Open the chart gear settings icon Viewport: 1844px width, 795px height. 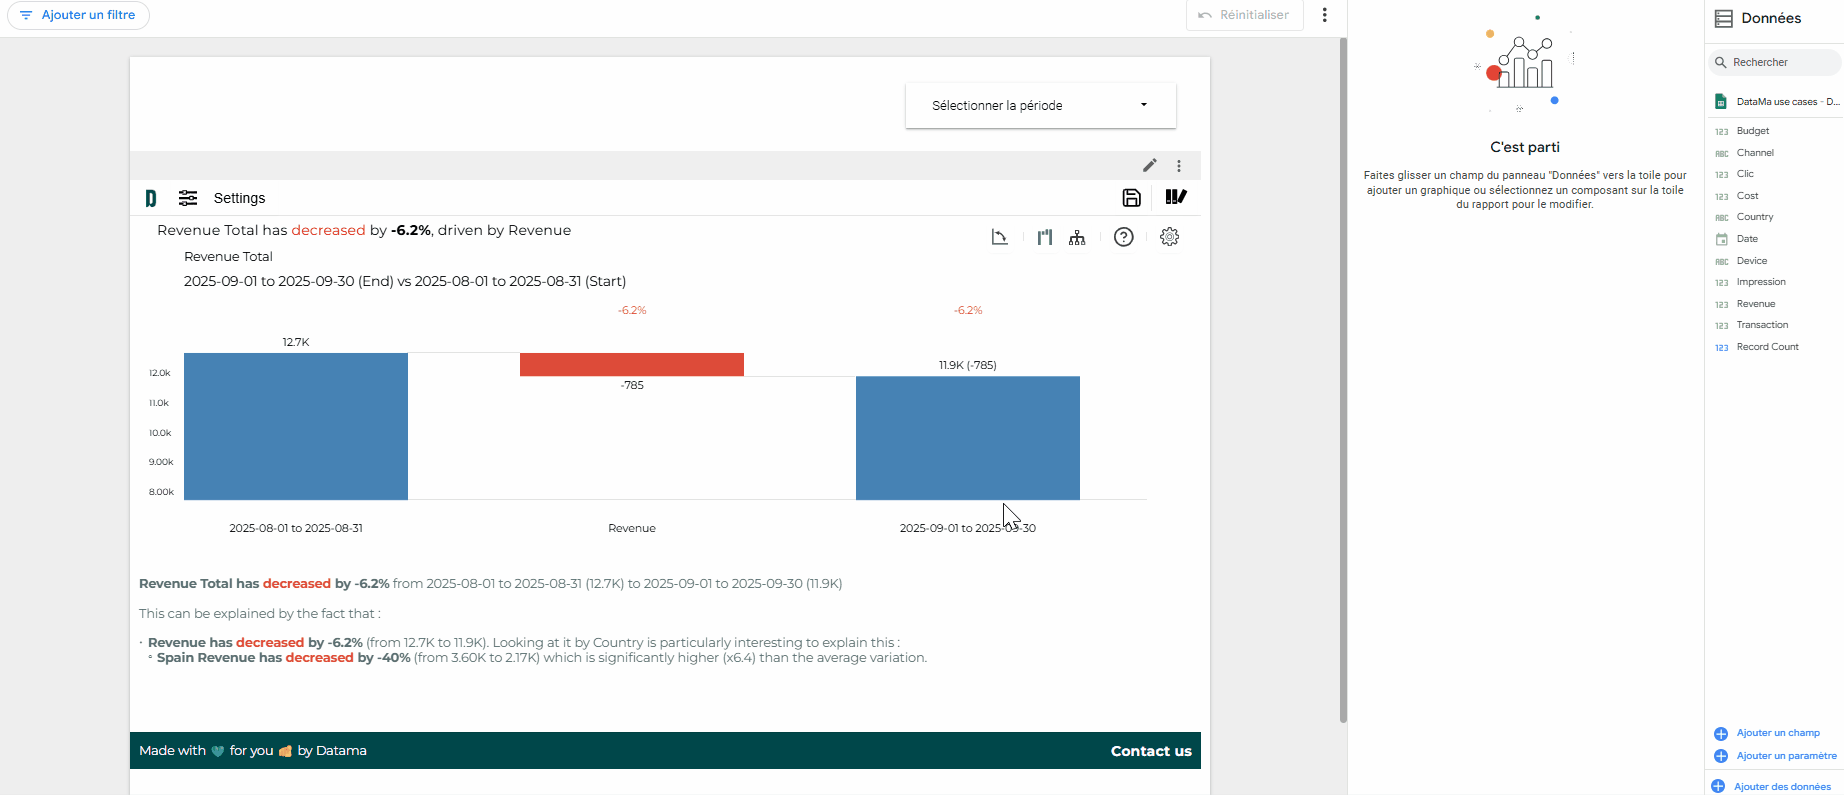coord(1169,237)
